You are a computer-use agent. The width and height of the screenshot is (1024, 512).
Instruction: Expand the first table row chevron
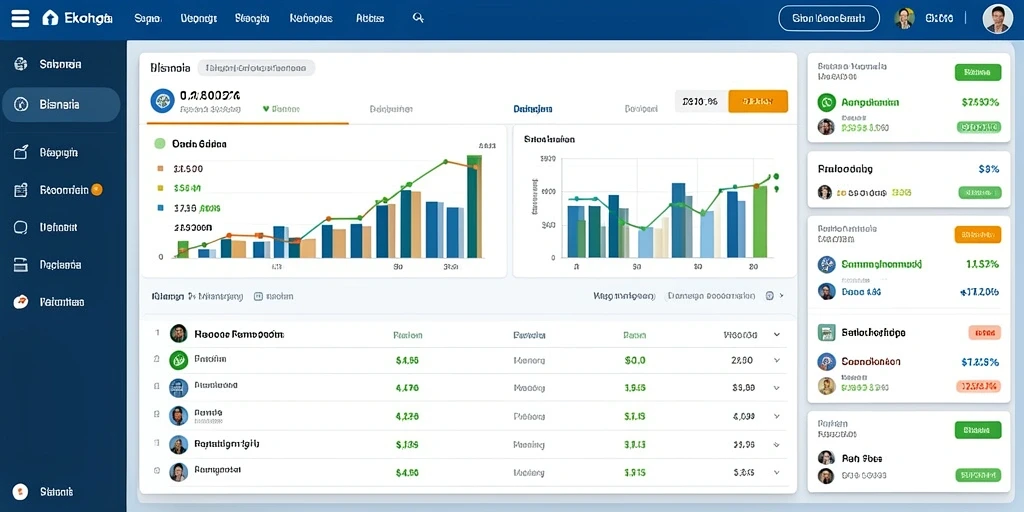[776, 334]
